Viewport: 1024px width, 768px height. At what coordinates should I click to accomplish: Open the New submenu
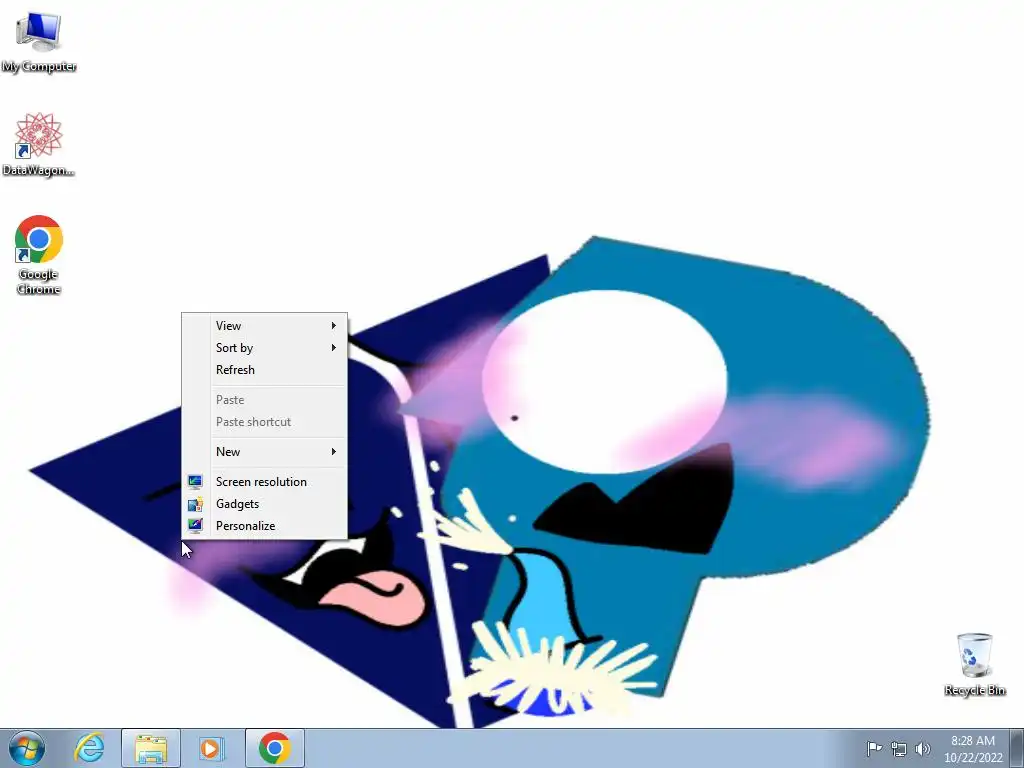pos(264,452)
